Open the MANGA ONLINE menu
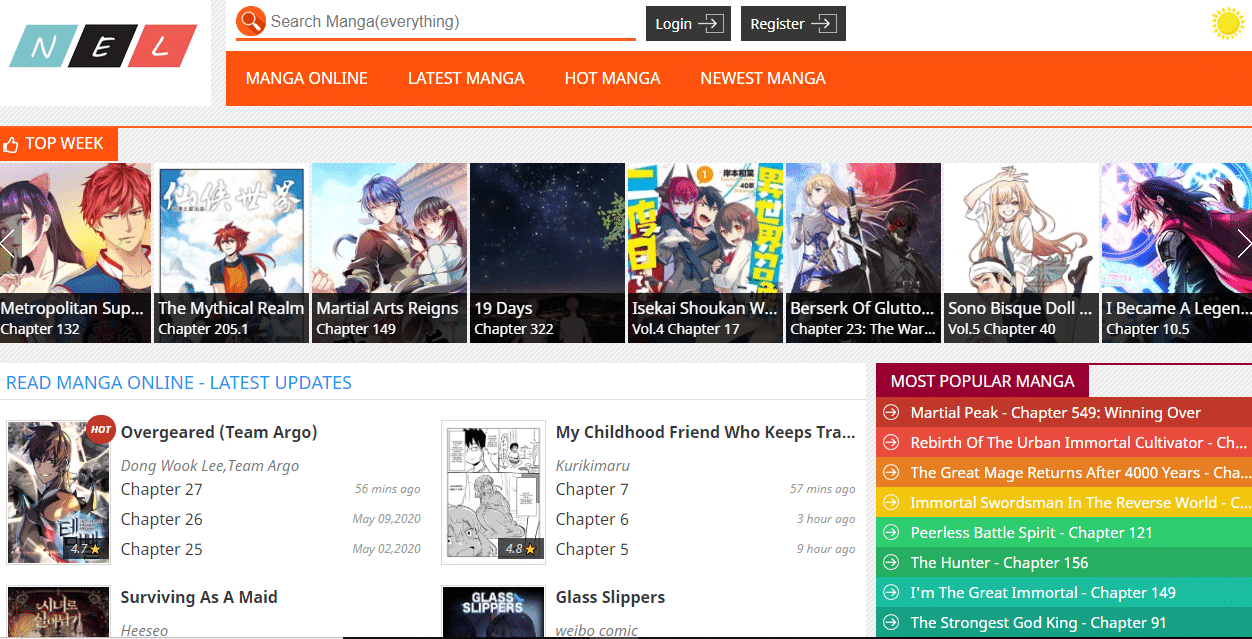Viewport: 1252px width, 639px height. pyautogui.click(x=307, y=78)
